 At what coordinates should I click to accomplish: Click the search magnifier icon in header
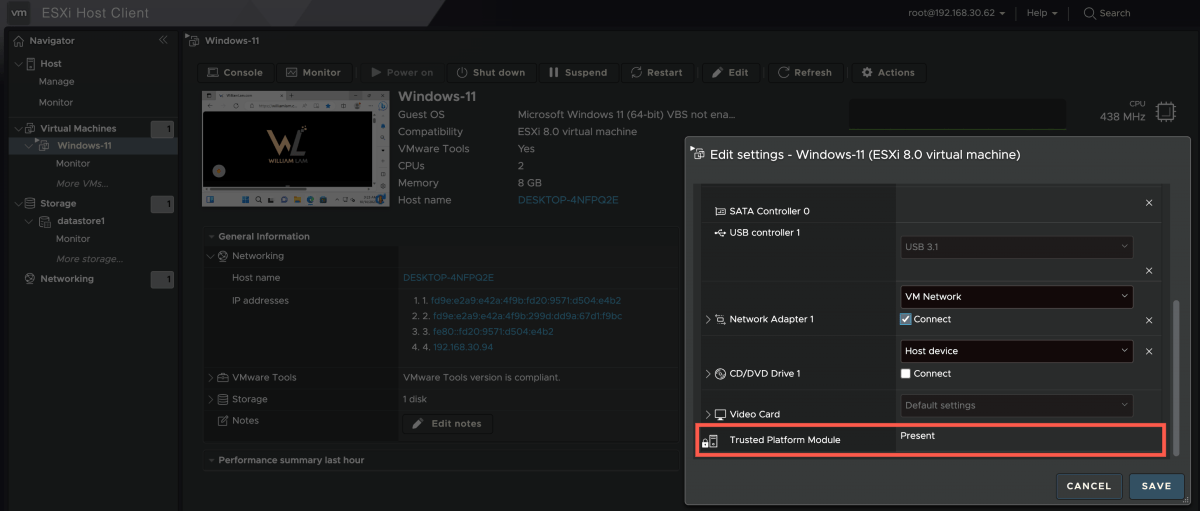(1089, 13)
